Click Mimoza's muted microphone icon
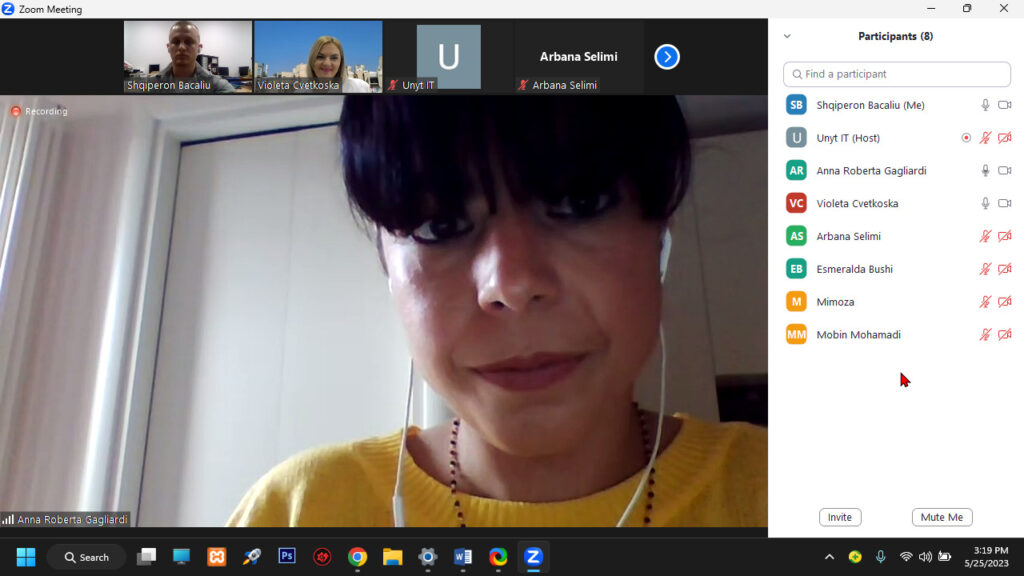The height and width of the screenshot is (576, 1024). [x=985, y=302]
